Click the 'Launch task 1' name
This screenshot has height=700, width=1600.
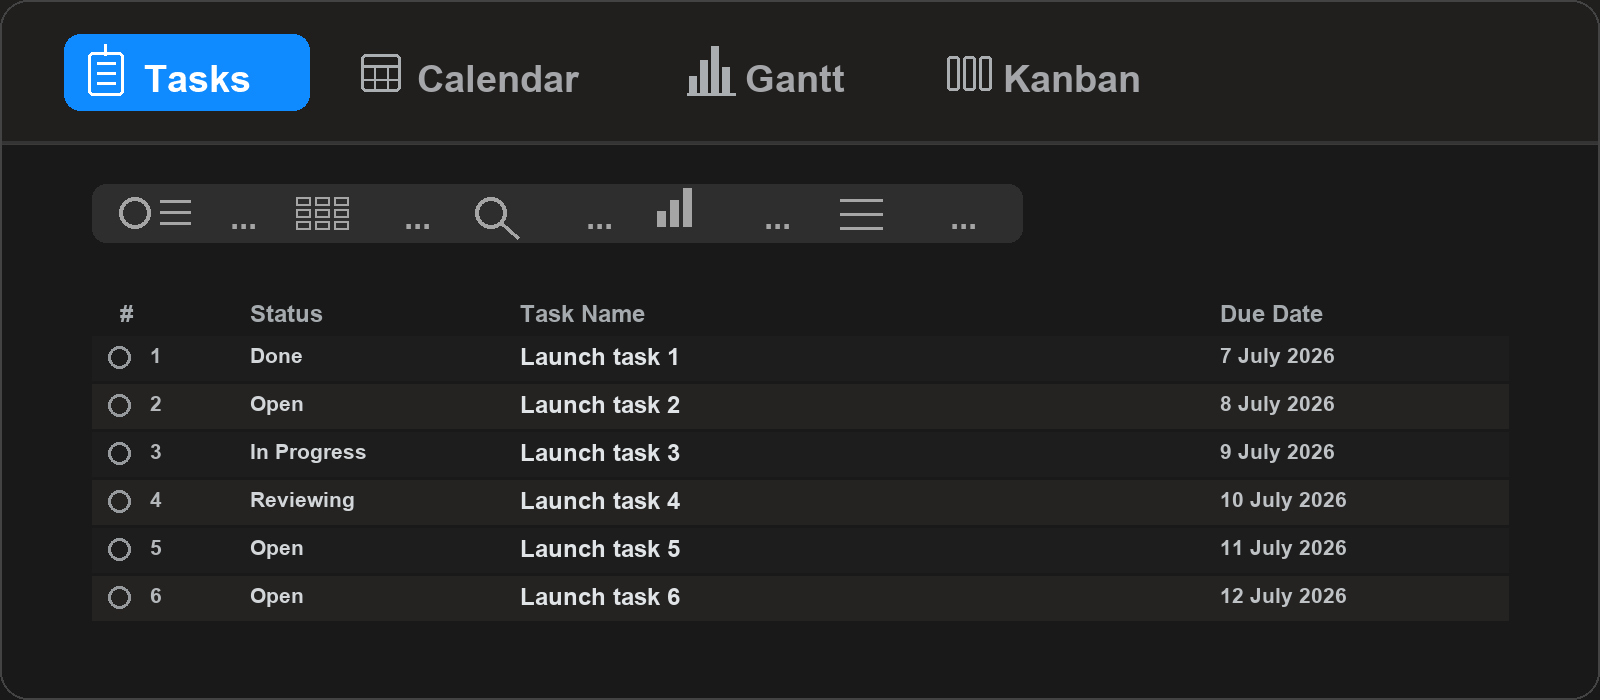click(599, 357)
